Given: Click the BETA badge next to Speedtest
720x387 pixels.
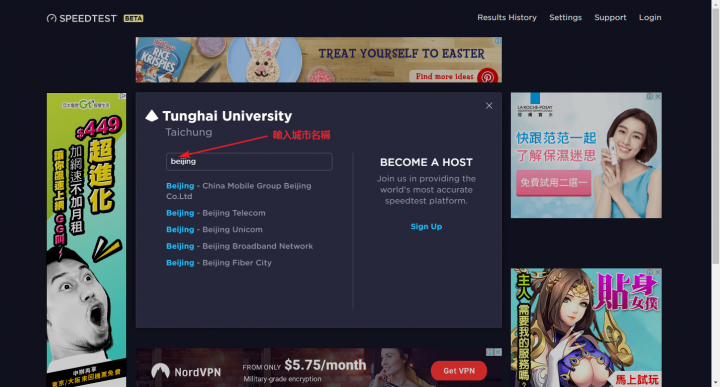Looking at the screenshot, I should 133,18.
